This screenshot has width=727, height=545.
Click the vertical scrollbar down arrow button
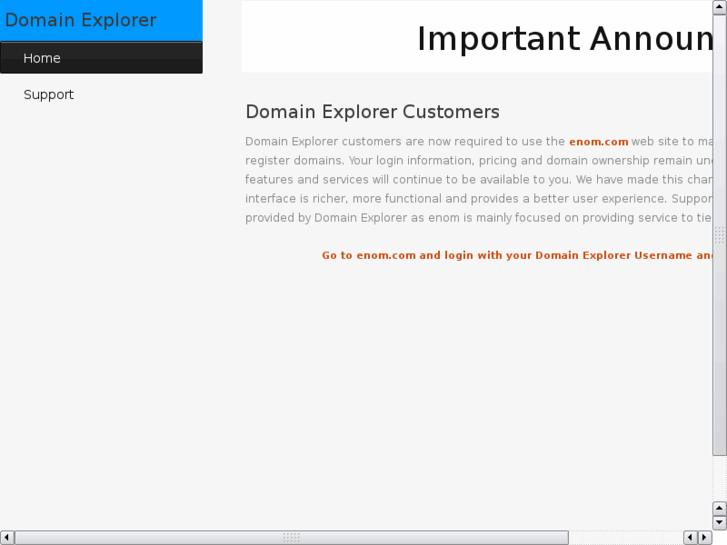719,523
